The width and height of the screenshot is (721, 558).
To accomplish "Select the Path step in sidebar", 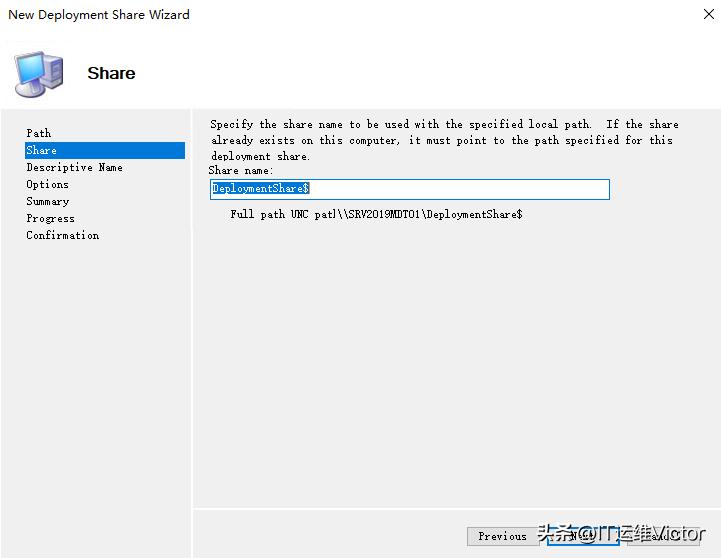I will tap(39, 133).
